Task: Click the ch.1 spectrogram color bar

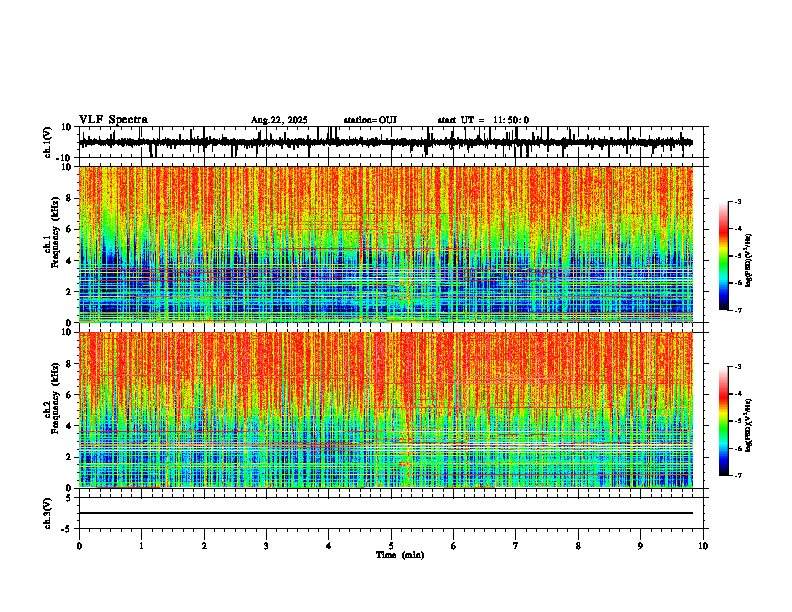Action: point(724,256)
